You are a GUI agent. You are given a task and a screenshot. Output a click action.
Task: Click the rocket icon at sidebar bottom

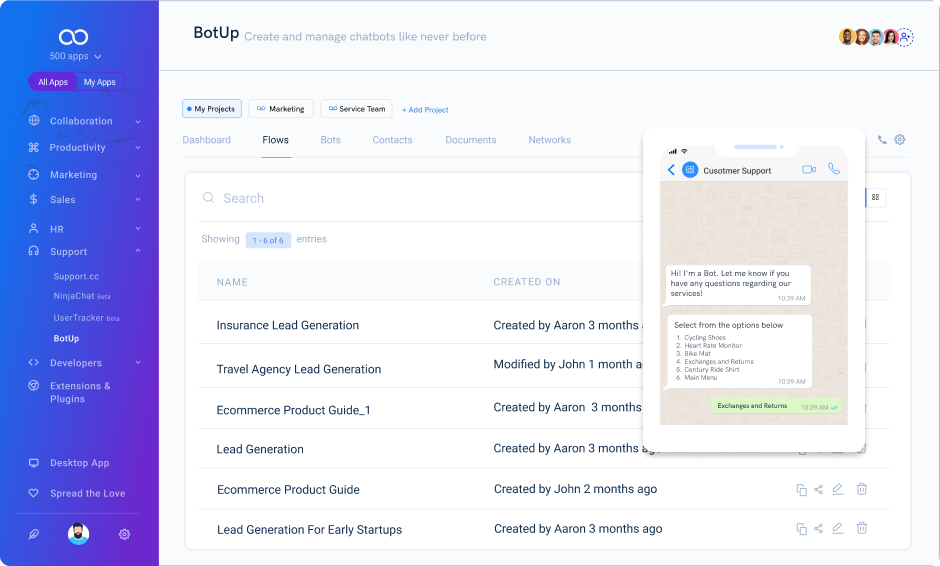point(34,534)
